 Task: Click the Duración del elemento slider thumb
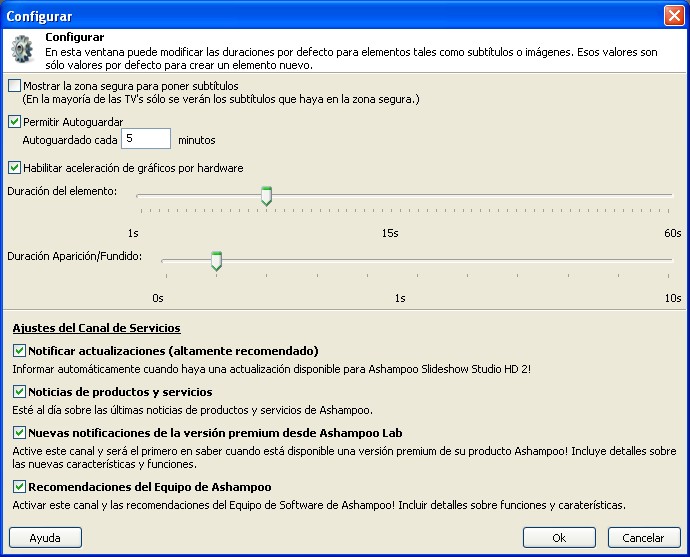pos(266,196)
